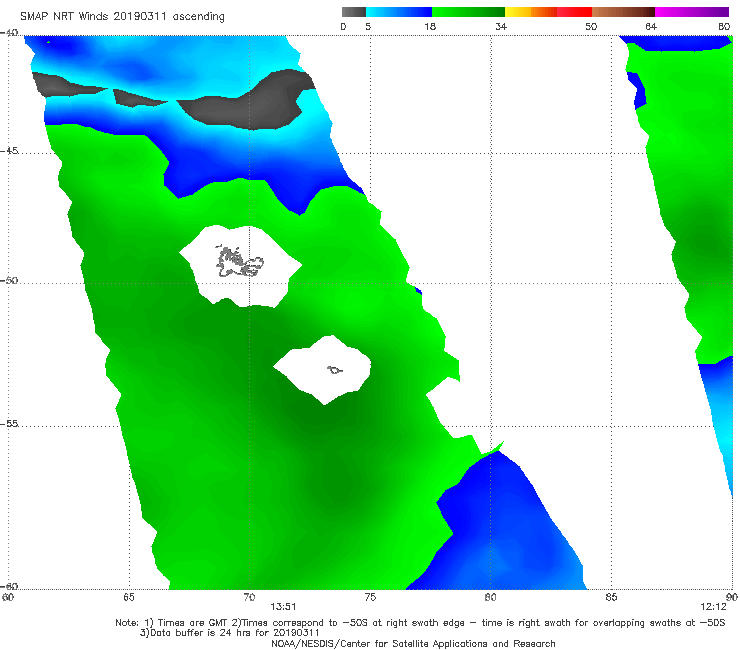740x650 pixels.
Task: Click the gray segment of the wind colorbar
Action: [354, 12]
